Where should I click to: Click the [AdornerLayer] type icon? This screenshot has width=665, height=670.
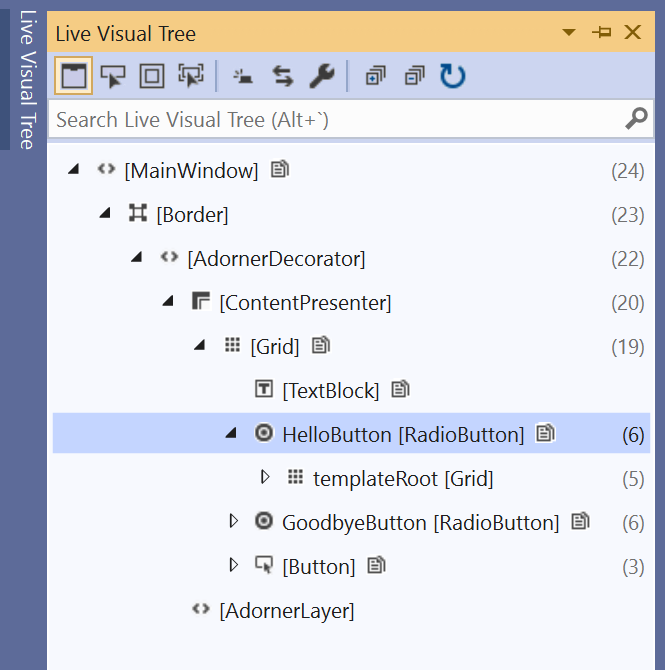coord(201,609)
